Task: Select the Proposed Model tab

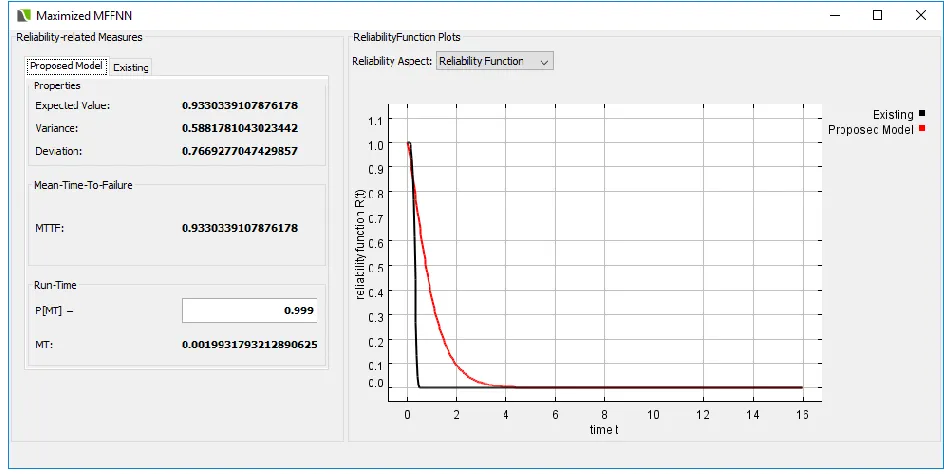Action: (66, 66)
